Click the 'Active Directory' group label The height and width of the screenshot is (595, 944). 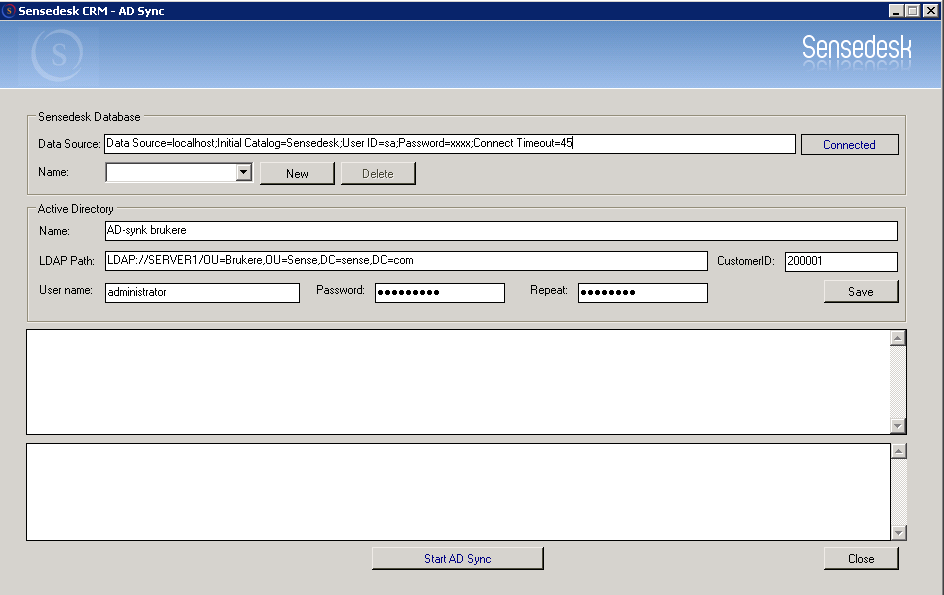(75, 209)
